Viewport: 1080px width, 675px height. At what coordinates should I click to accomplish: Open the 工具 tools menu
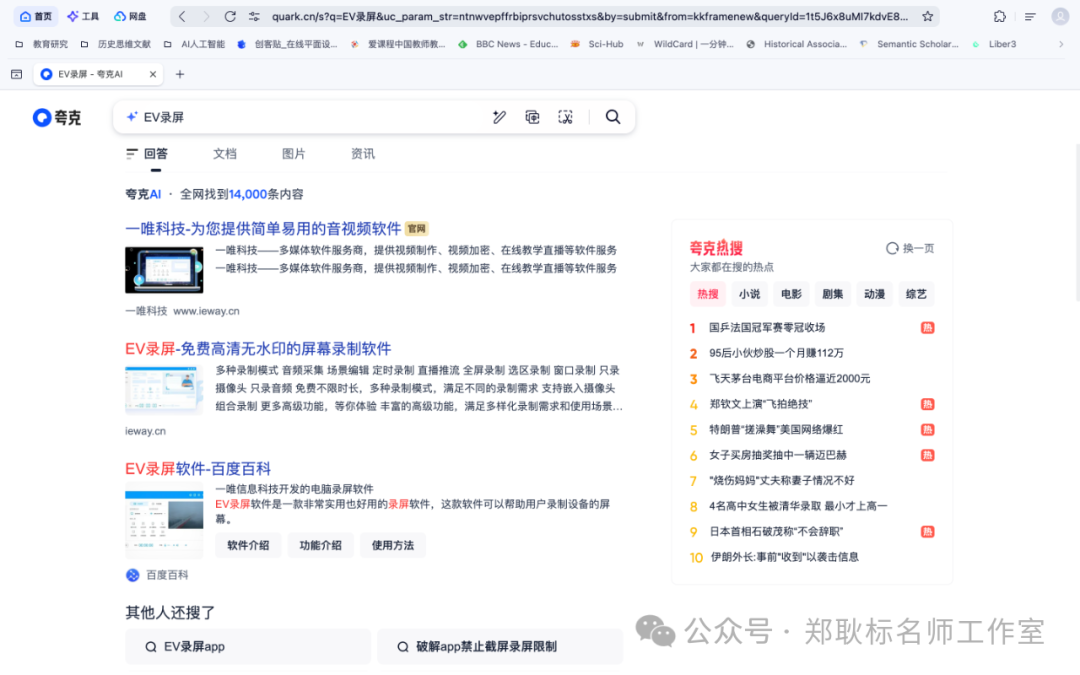point(83,16)
